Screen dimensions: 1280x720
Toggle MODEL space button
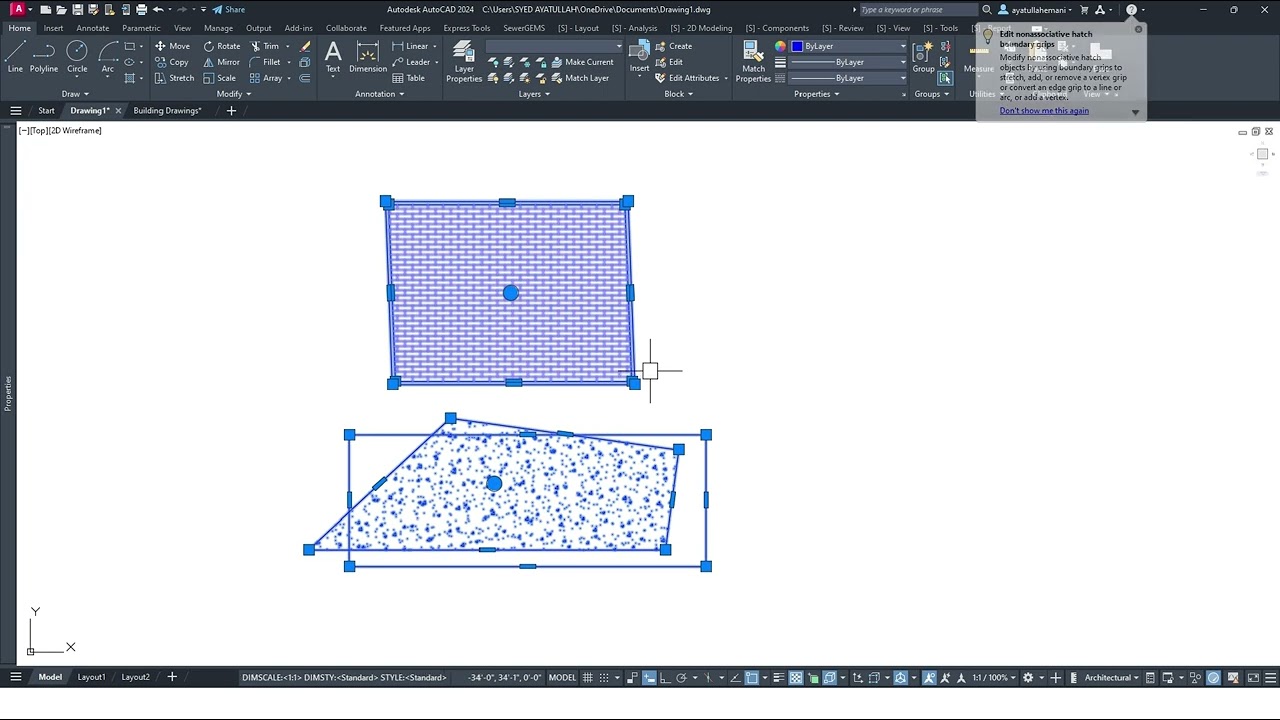(562, 677)
